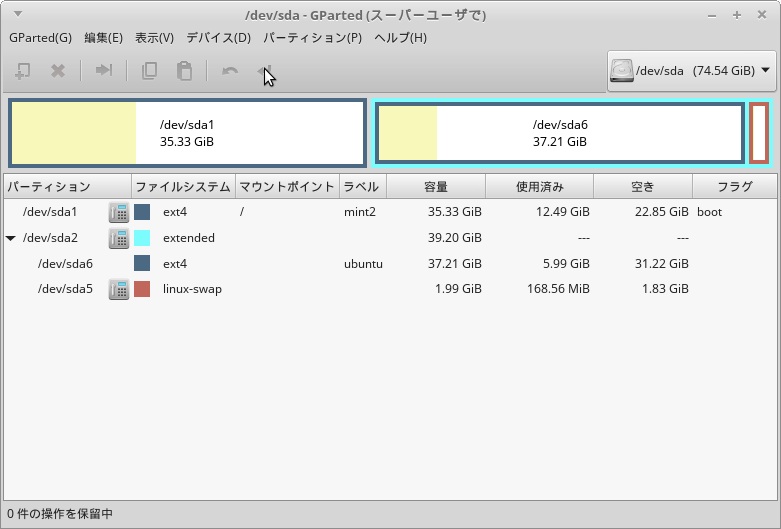781x529 pixels.
Task: Click the Apply all operations icon
Action: click(265, 71)
